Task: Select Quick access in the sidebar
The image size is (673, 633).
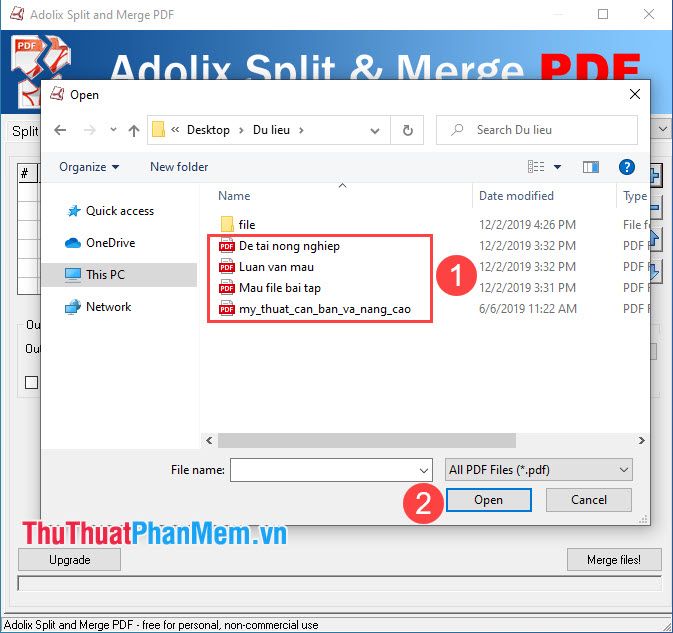Action: click(120, 211)
